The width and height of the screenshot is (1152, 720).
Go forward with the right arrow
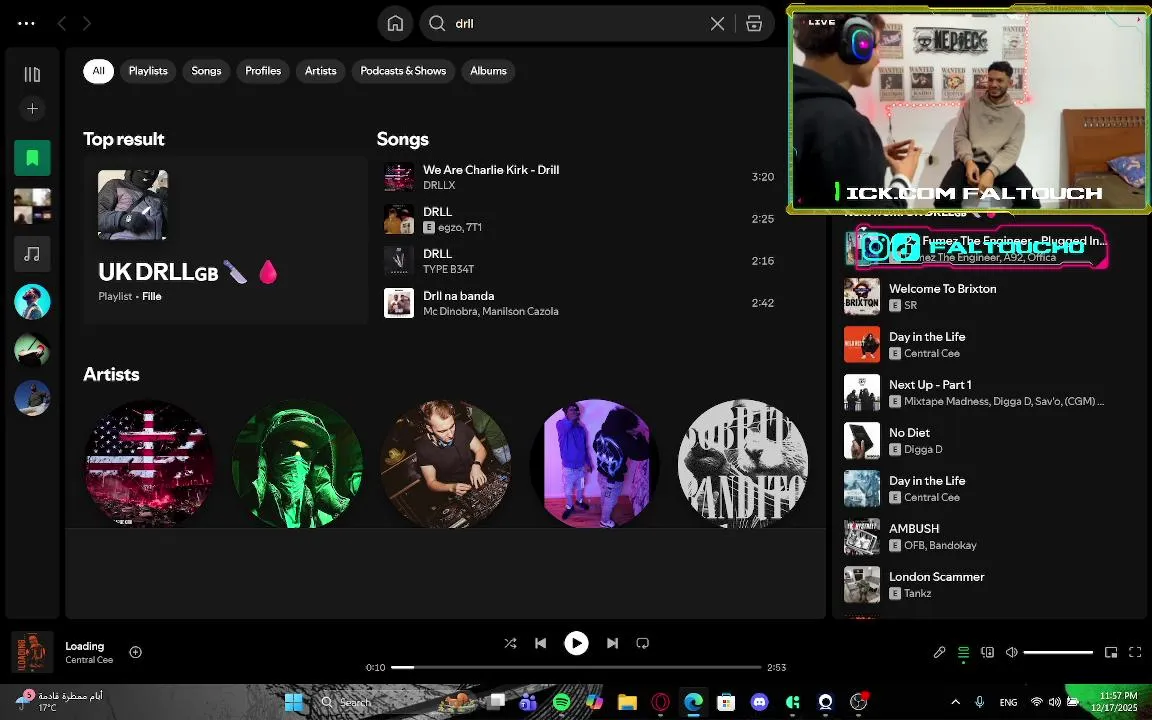click(x=87, y=24)
